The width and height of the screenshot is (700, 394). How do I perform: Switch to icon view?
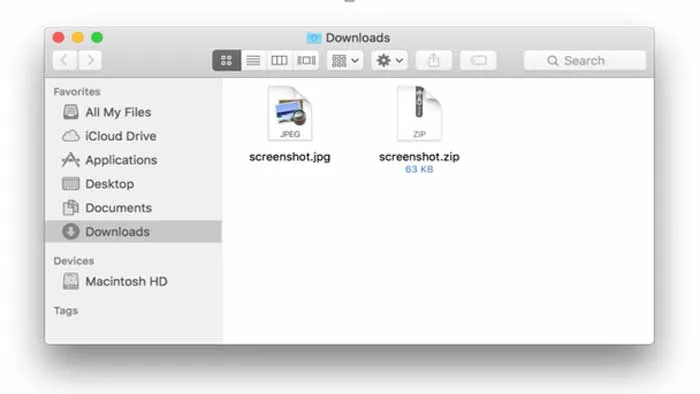point(226,60)
